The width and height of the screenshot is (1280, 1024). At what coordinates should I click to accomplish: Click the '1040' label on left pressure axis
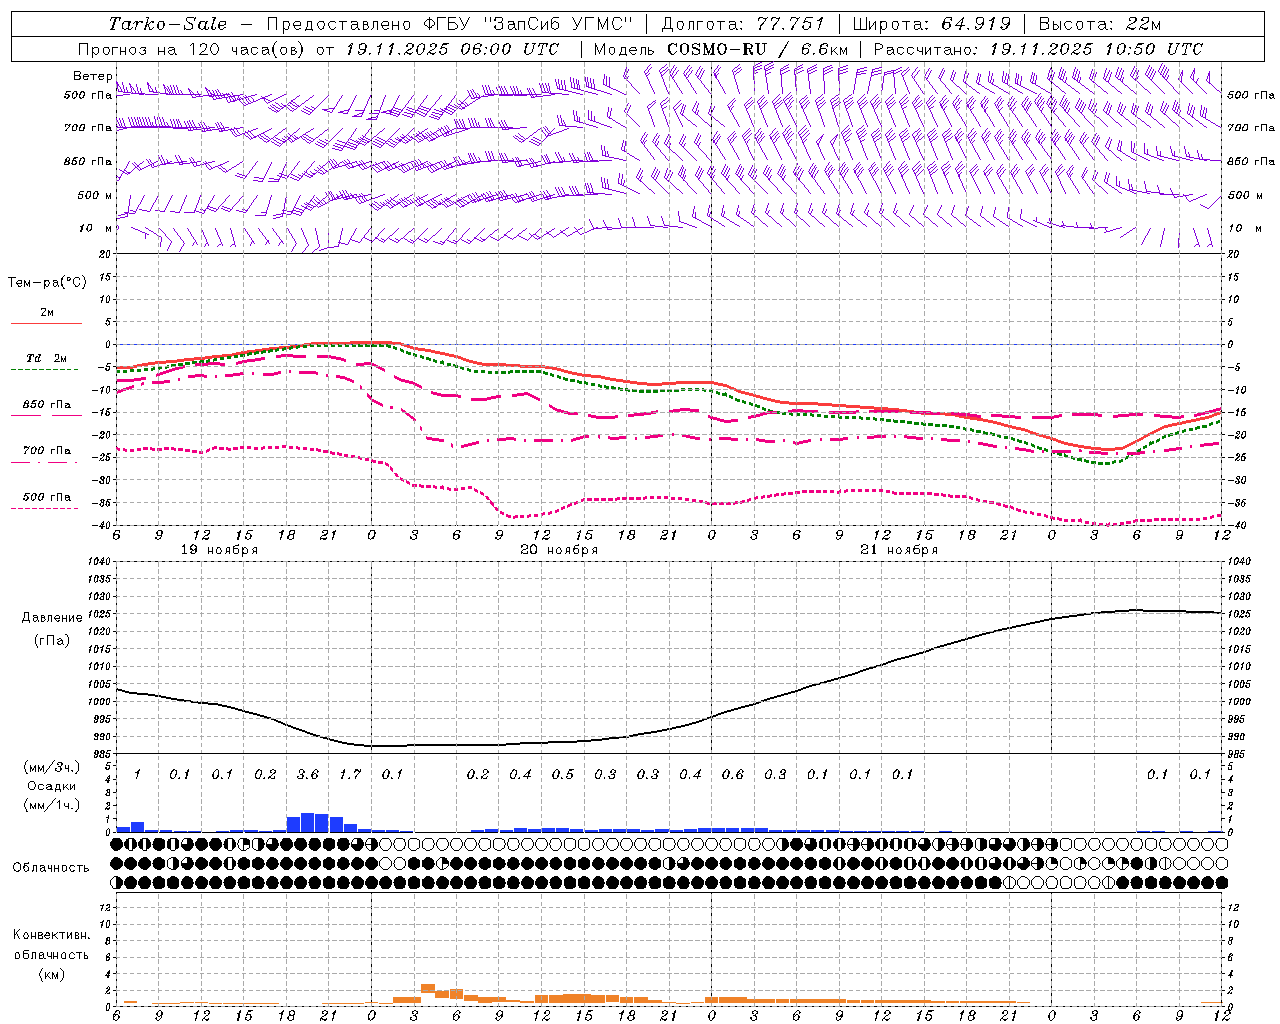tap(98, 561)
